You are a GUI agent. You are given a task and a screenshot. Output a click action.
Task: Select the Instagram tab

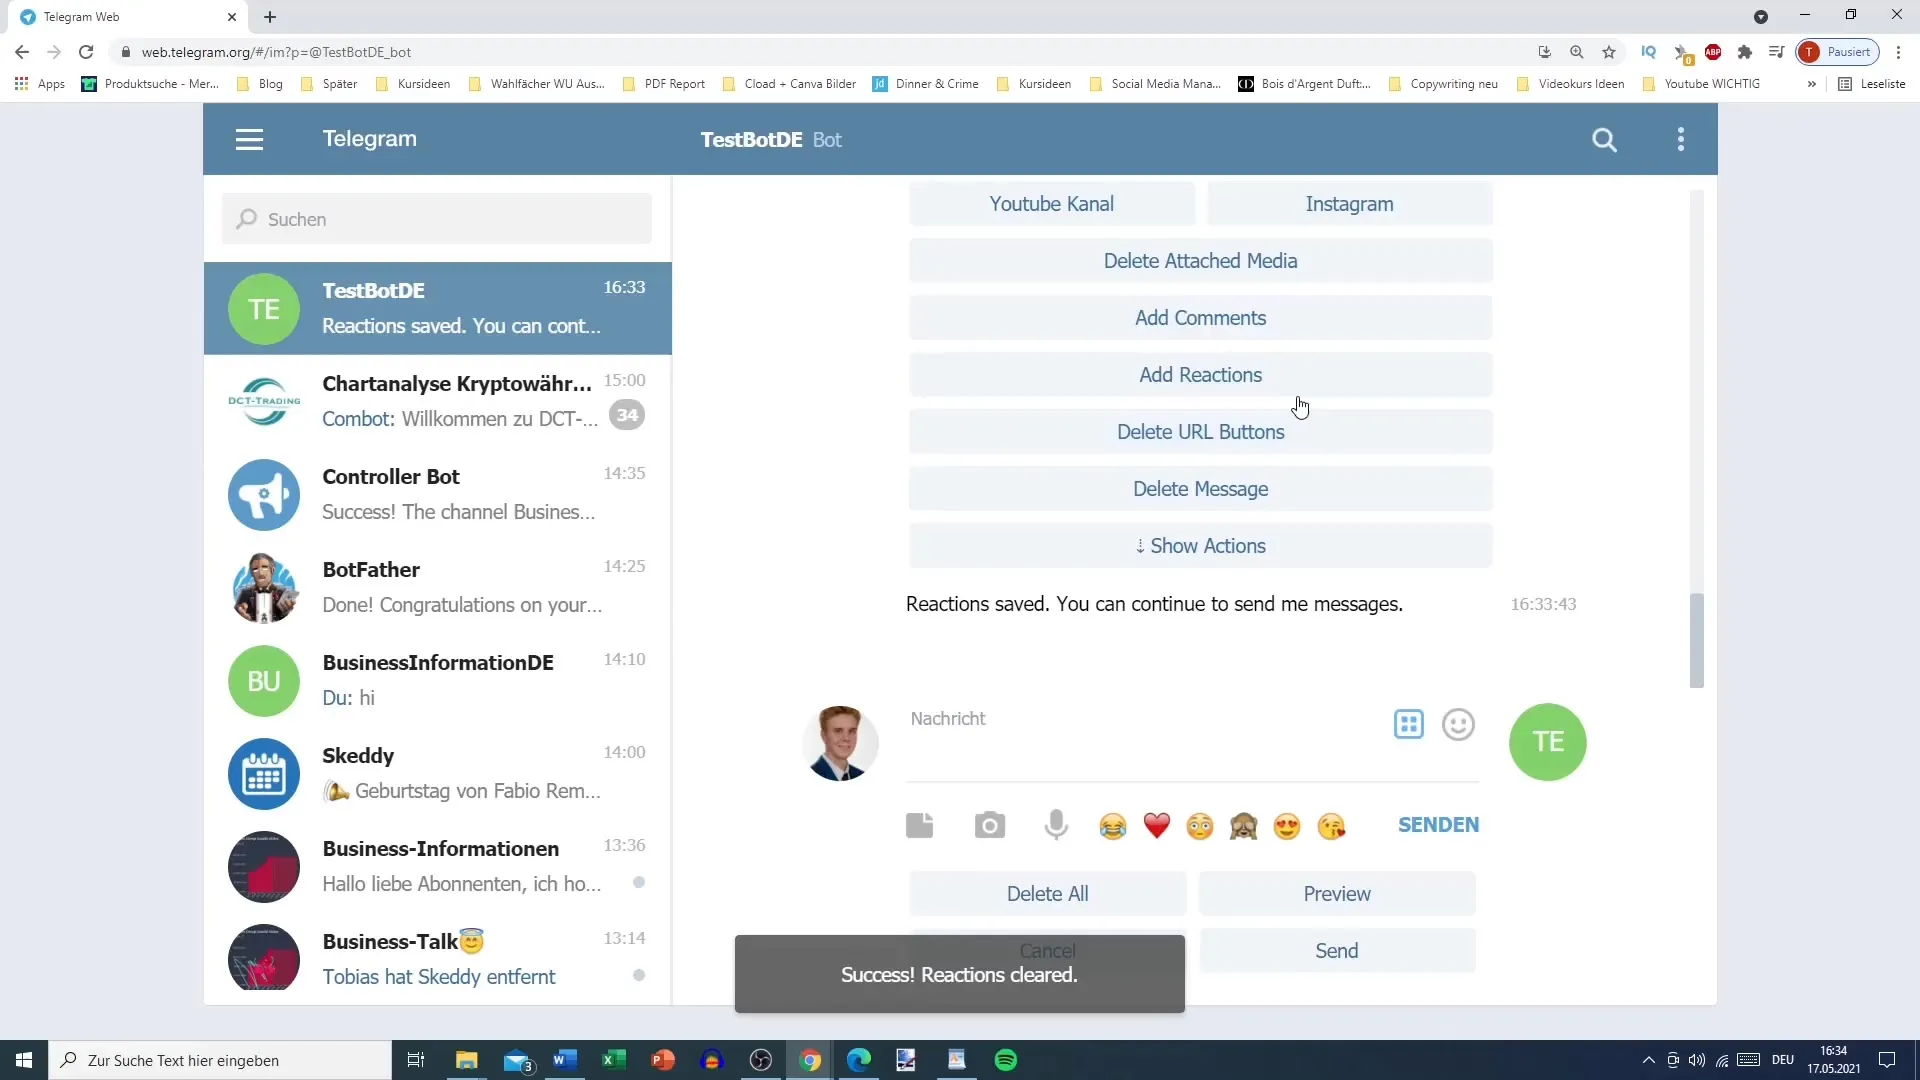pyautogui.click(x=1349, y=203)
